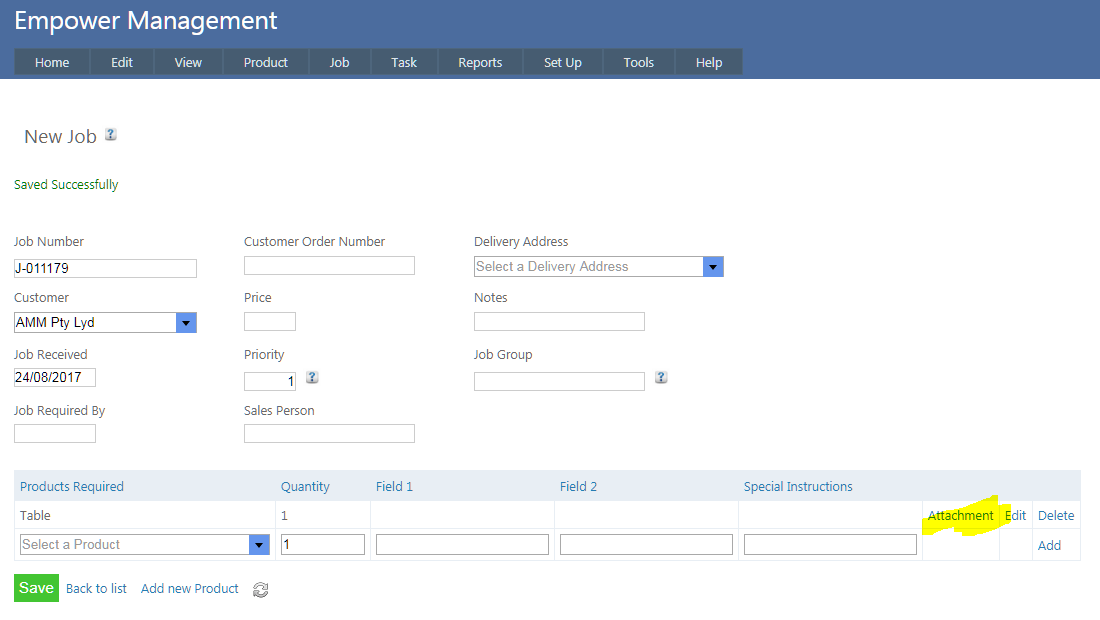Open the Tools menu

638,62
